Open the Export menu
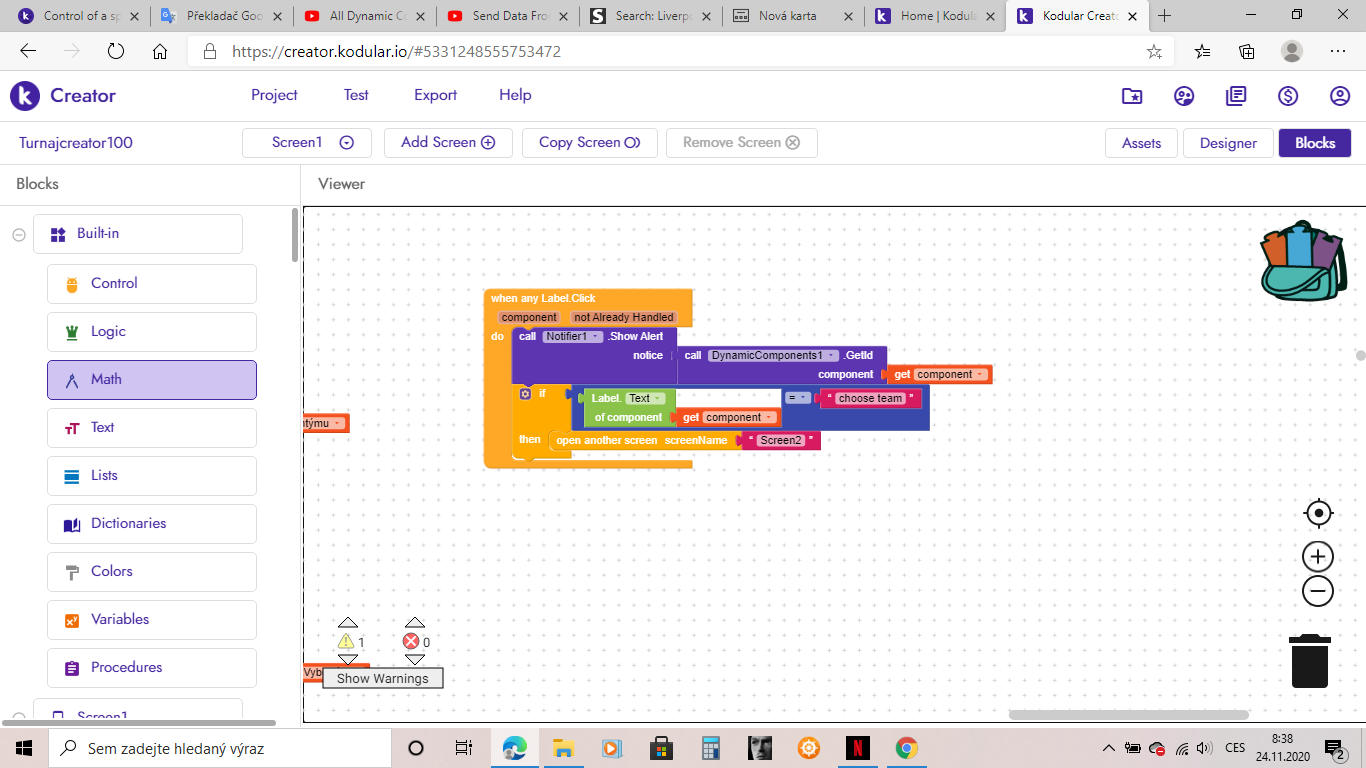The height and width of the screenshot is (768, 1366). point(435,95)
